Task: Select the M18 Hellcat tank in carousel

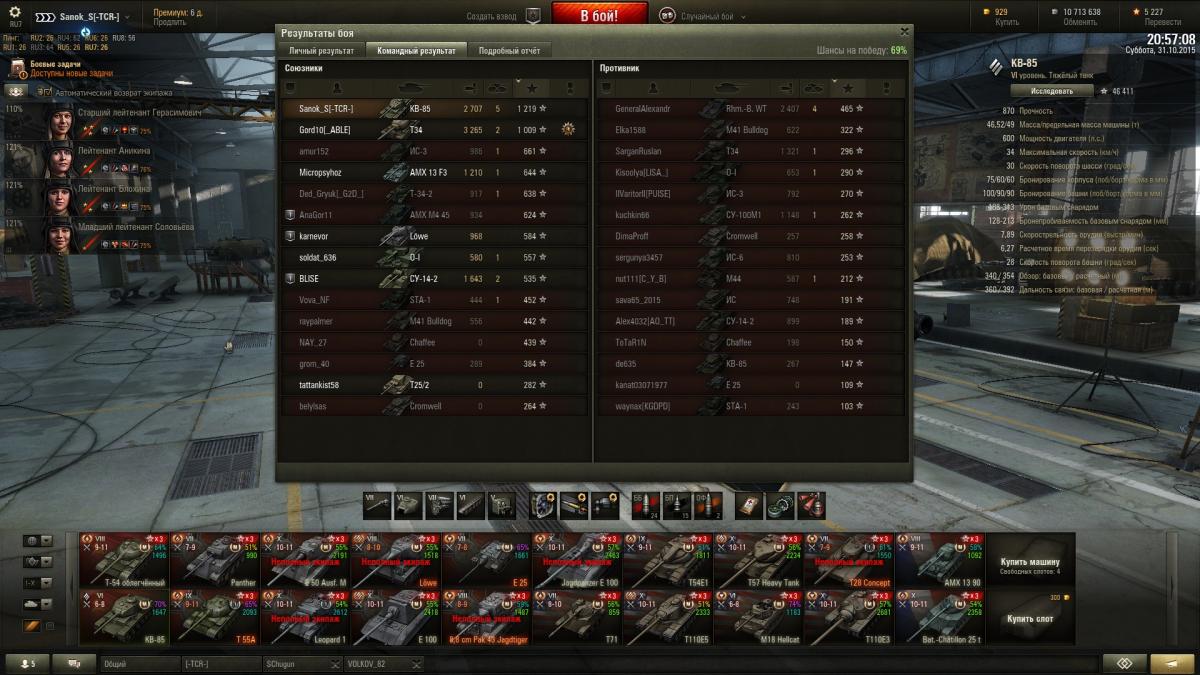Action: [759, 616]
